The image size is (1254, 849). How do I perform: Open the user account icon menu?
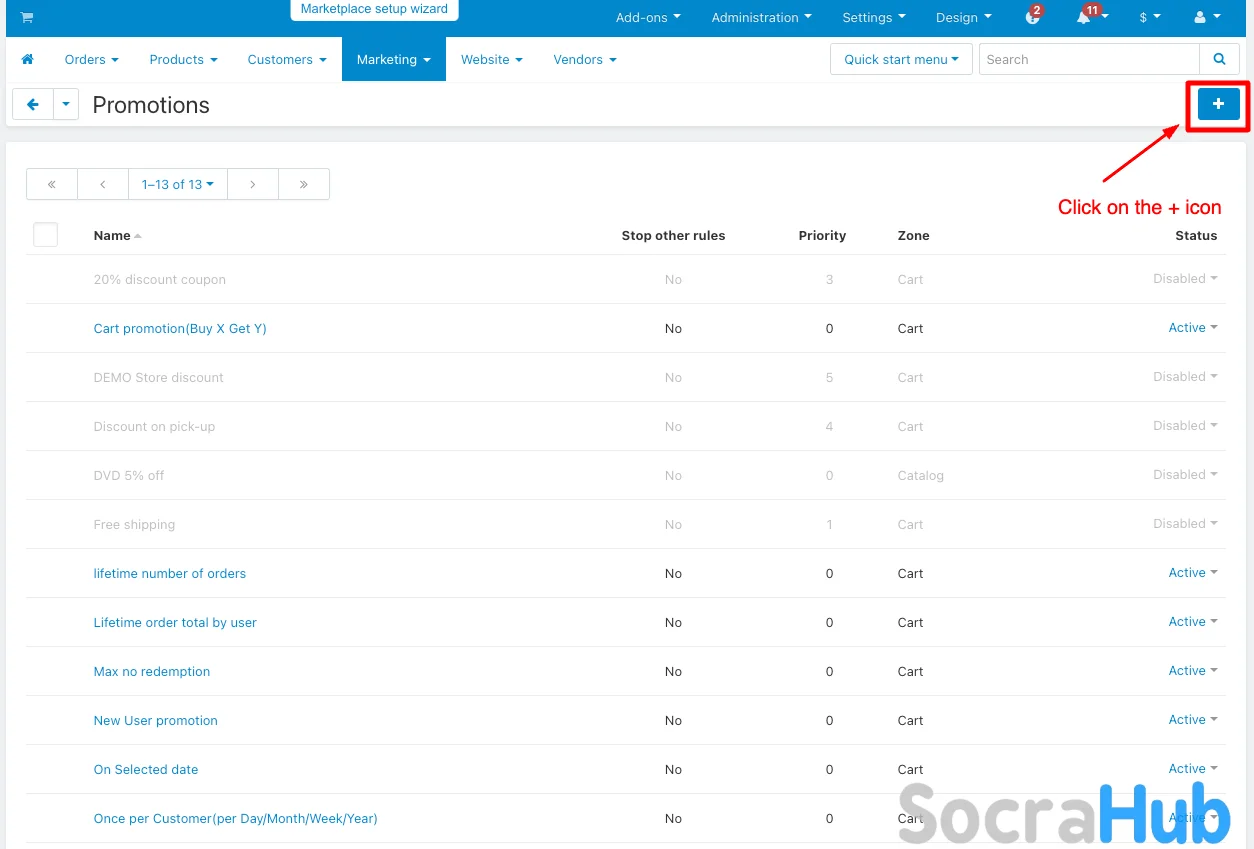point(1207,17)
